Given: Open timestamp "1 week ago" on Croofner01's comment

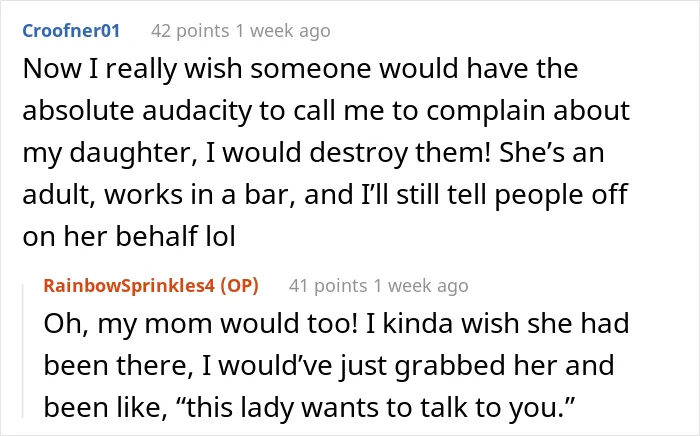Looking at the screenshot, I should (283, 31).
